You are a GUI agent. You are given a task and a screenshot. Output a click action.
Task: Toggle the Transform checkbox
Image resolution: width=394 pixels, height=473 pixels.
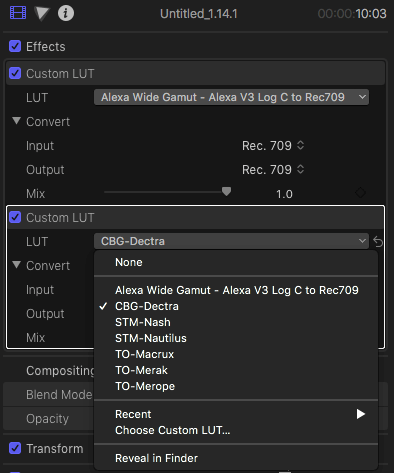(x=15, y=448)
